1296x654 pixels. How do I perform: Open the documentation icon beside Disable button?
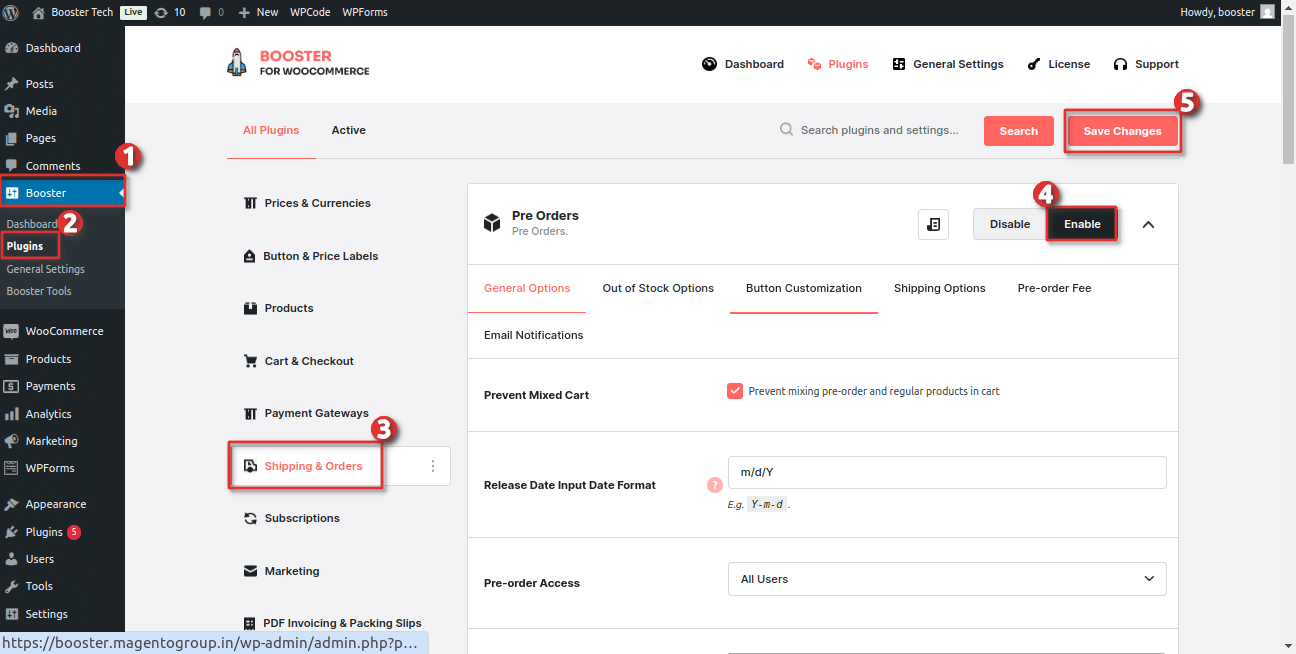[x=933, y=224]
